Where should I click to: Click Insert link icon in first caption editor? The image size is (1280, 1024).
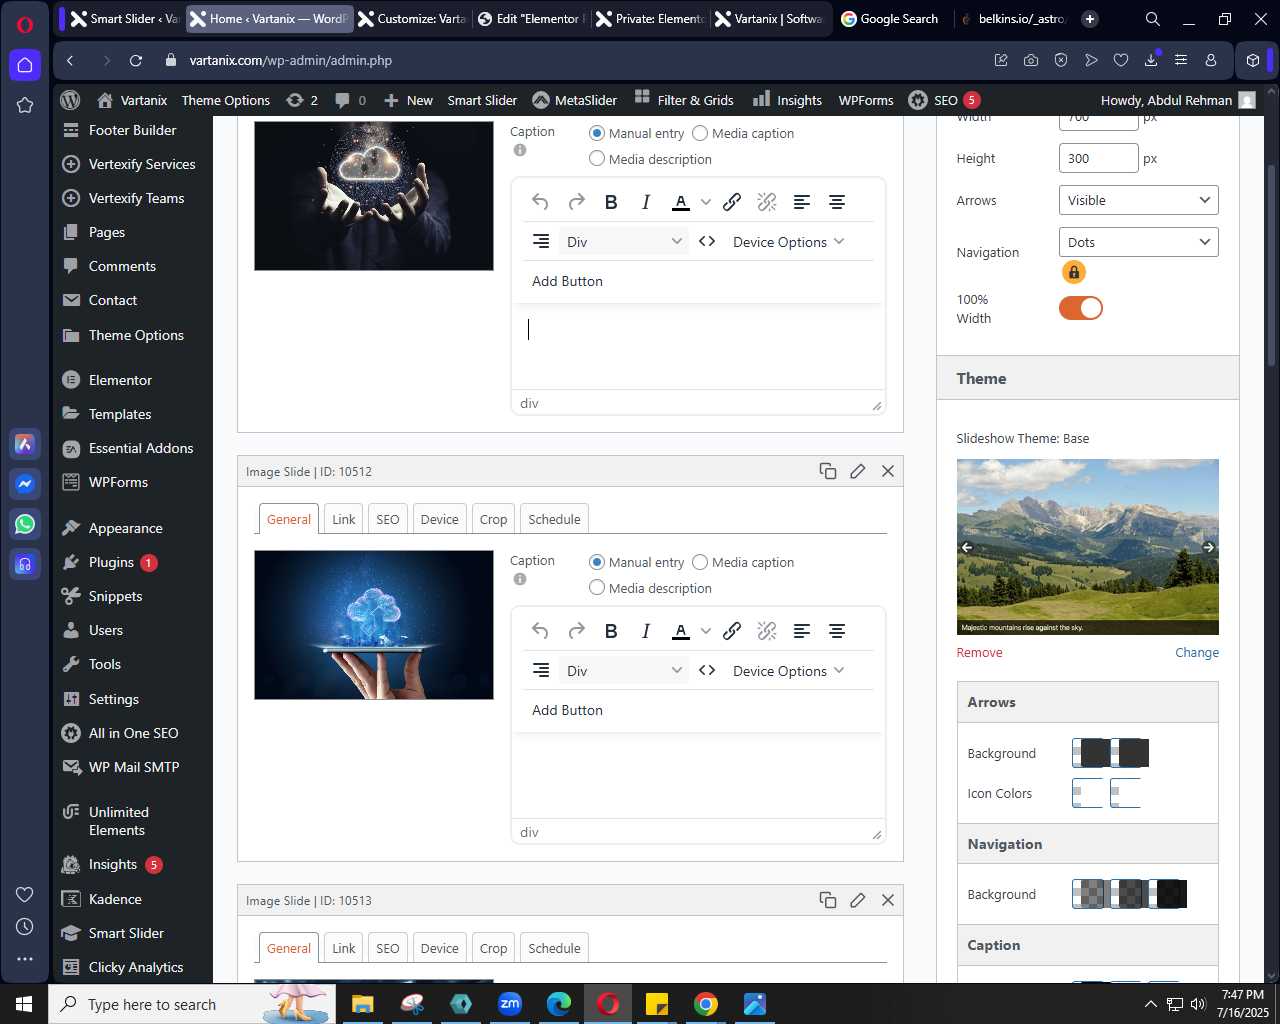click(x=732, y=202)
